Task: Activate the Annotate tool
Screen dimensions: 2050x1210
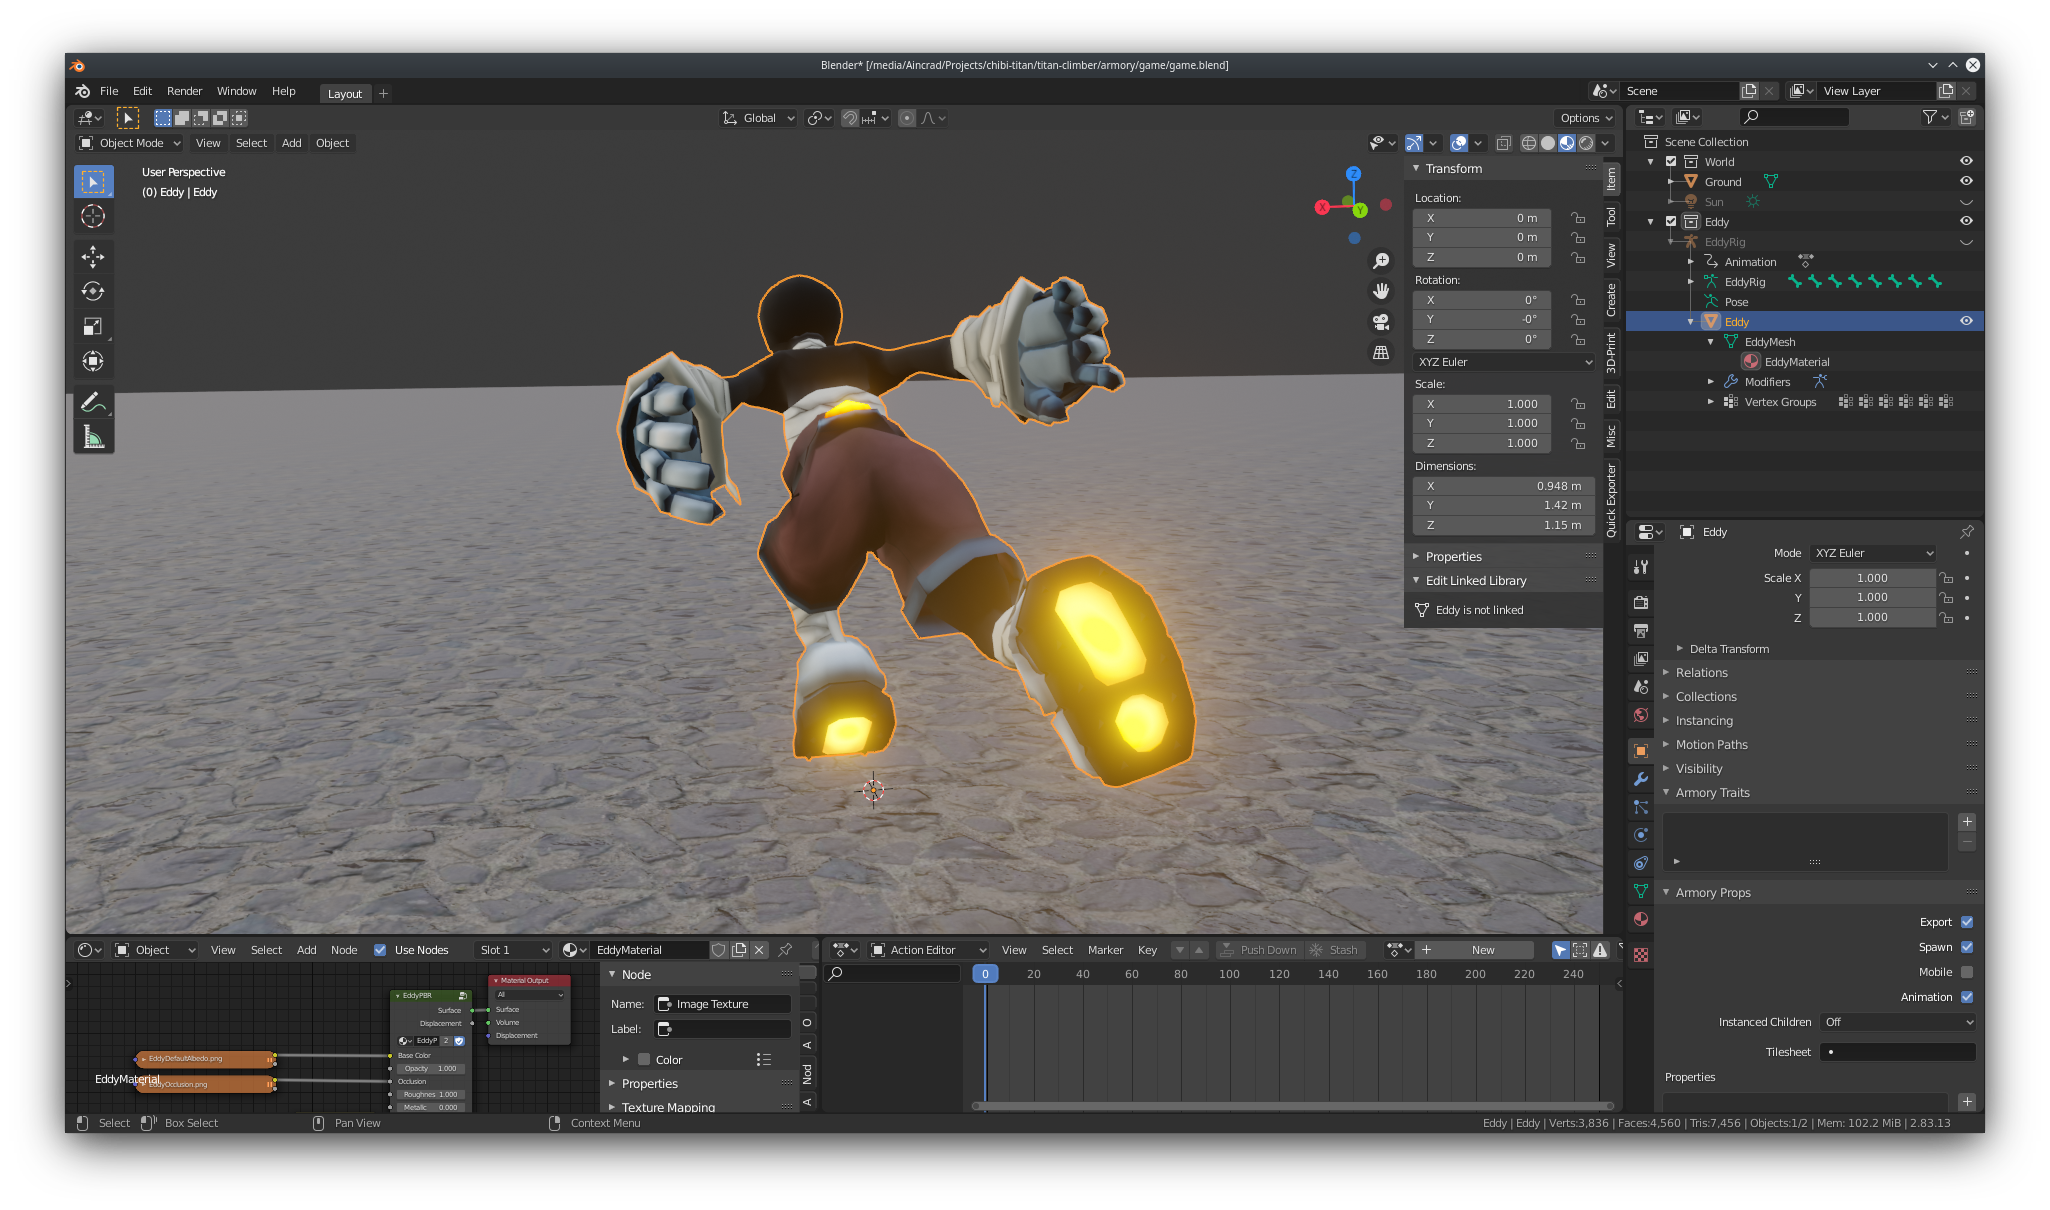Action: coord(93,402)
